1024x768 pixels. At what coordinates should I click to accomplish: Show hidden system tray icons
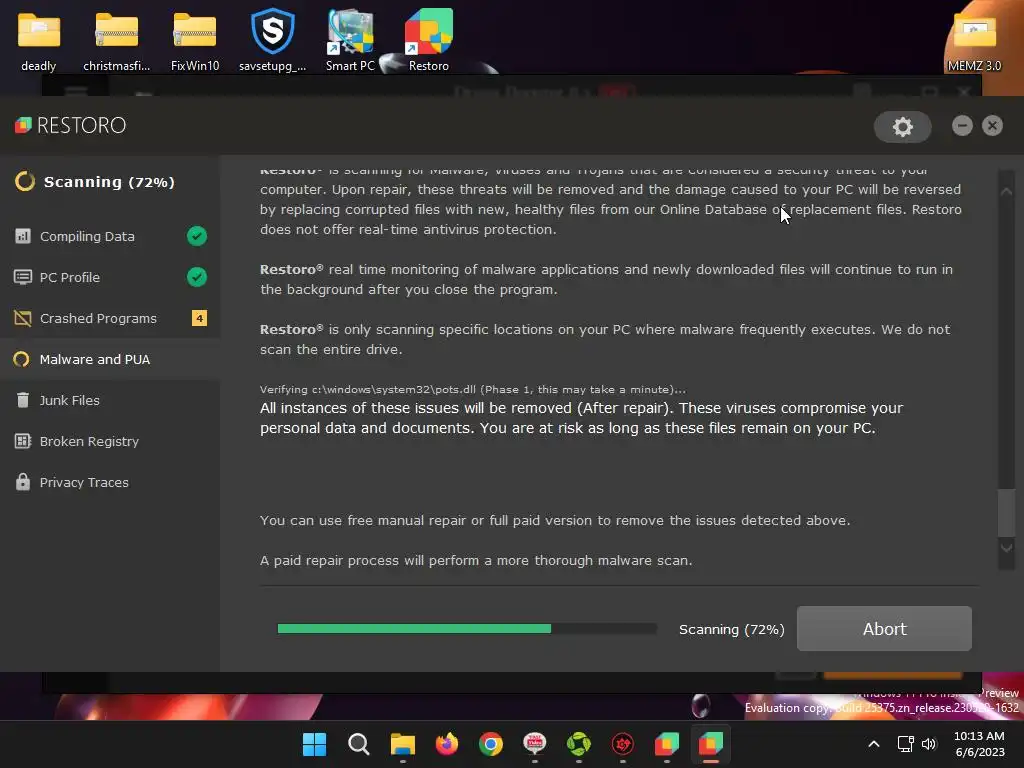[873, 744]
